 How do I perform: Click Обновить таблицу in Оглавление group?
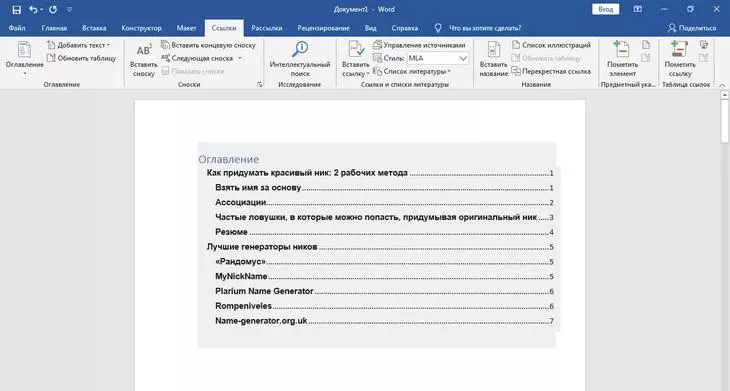click(81, 58)
